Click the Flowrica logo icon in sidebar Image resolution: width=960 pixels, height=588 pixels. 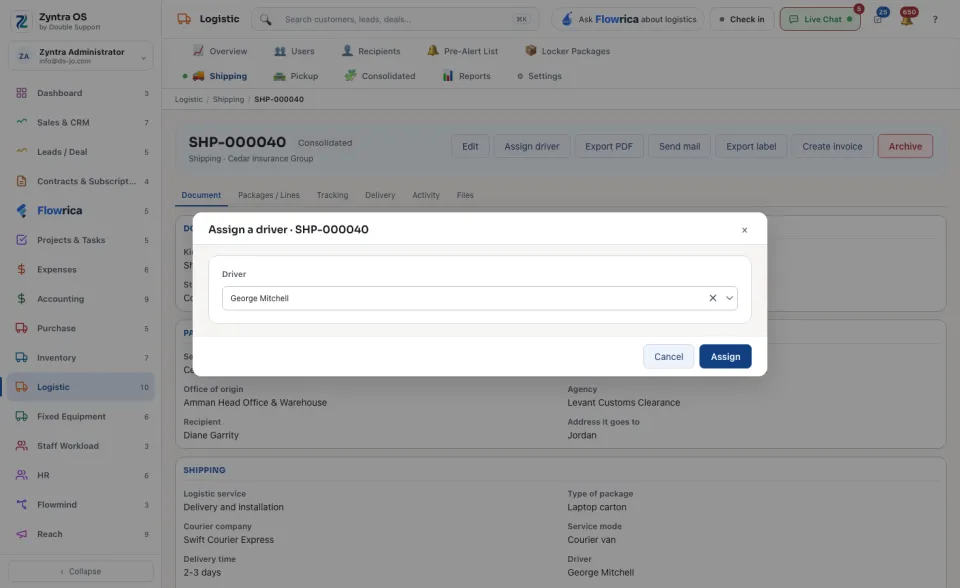[21, 210]
